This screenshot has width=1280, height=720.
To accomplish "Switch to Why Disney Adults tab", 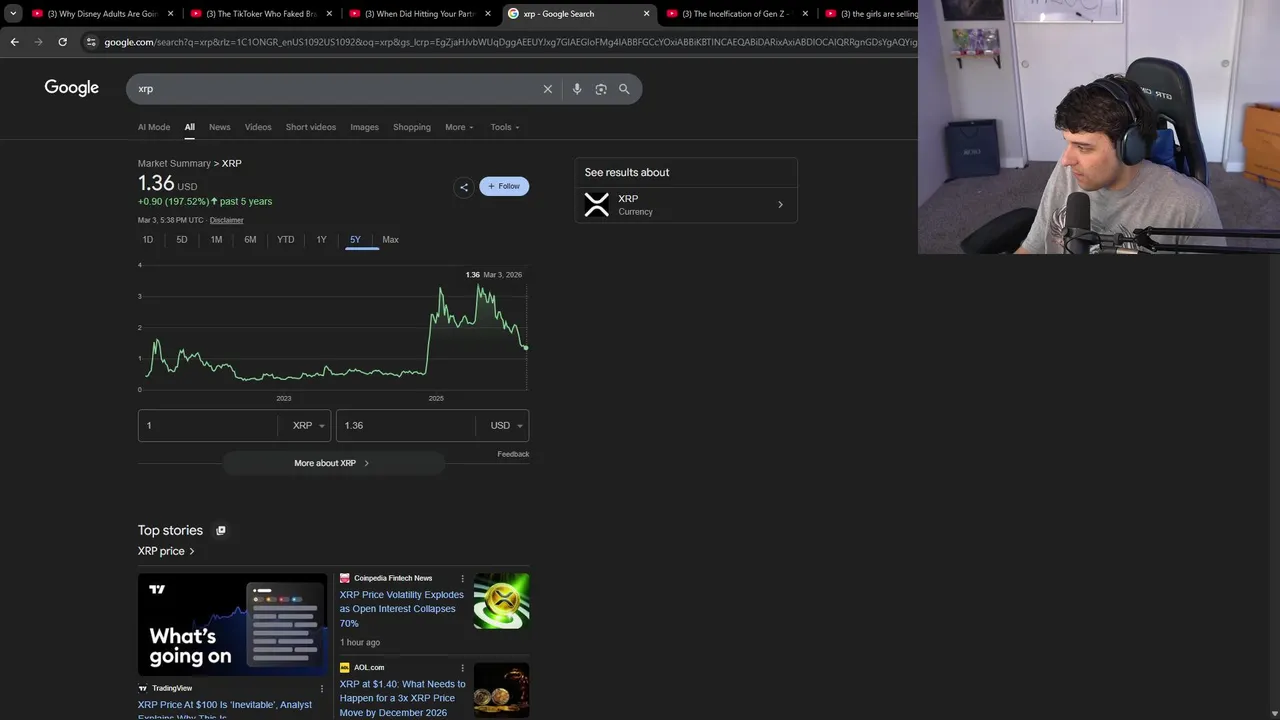I will coord(102,14).
